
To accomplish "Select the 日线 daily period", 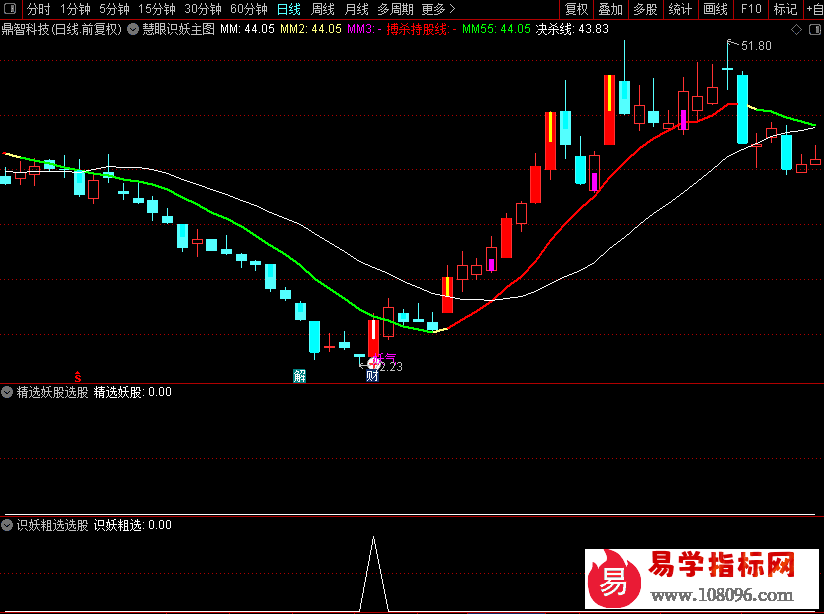I will (289, 9).
